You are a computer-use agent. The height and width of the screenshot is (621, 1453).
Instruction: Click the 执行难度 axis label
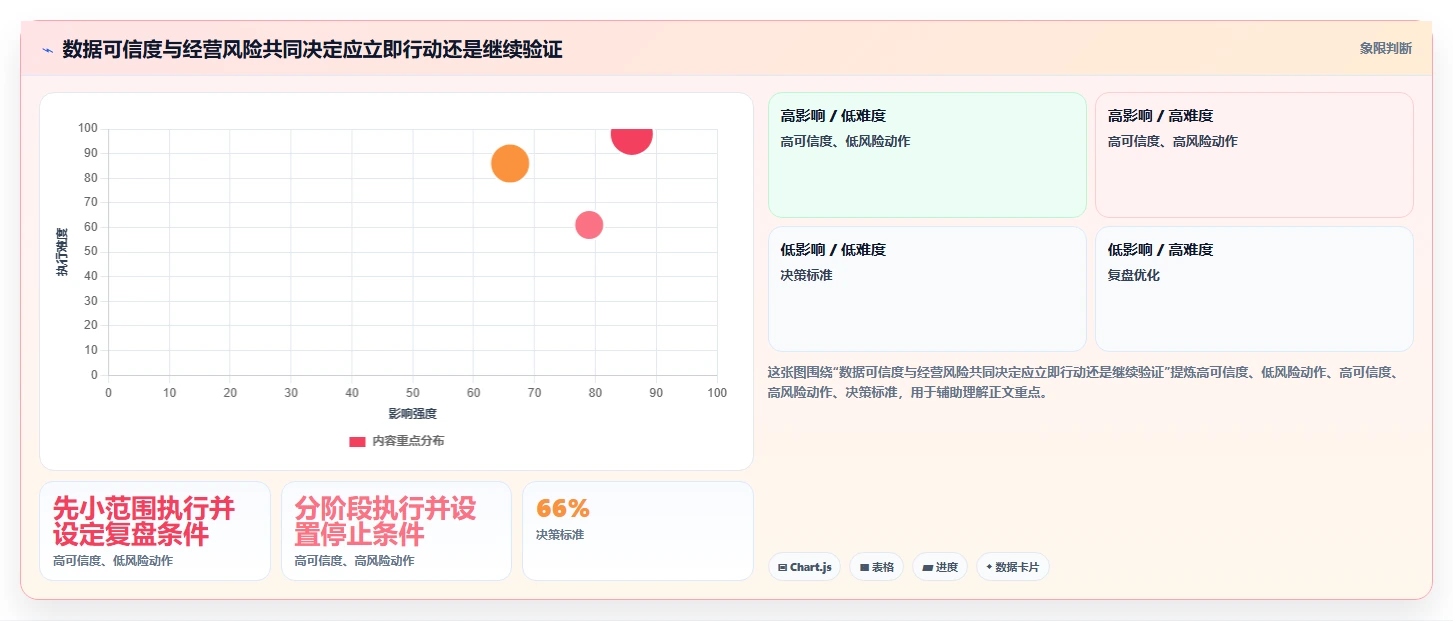(x=62, y=252)
